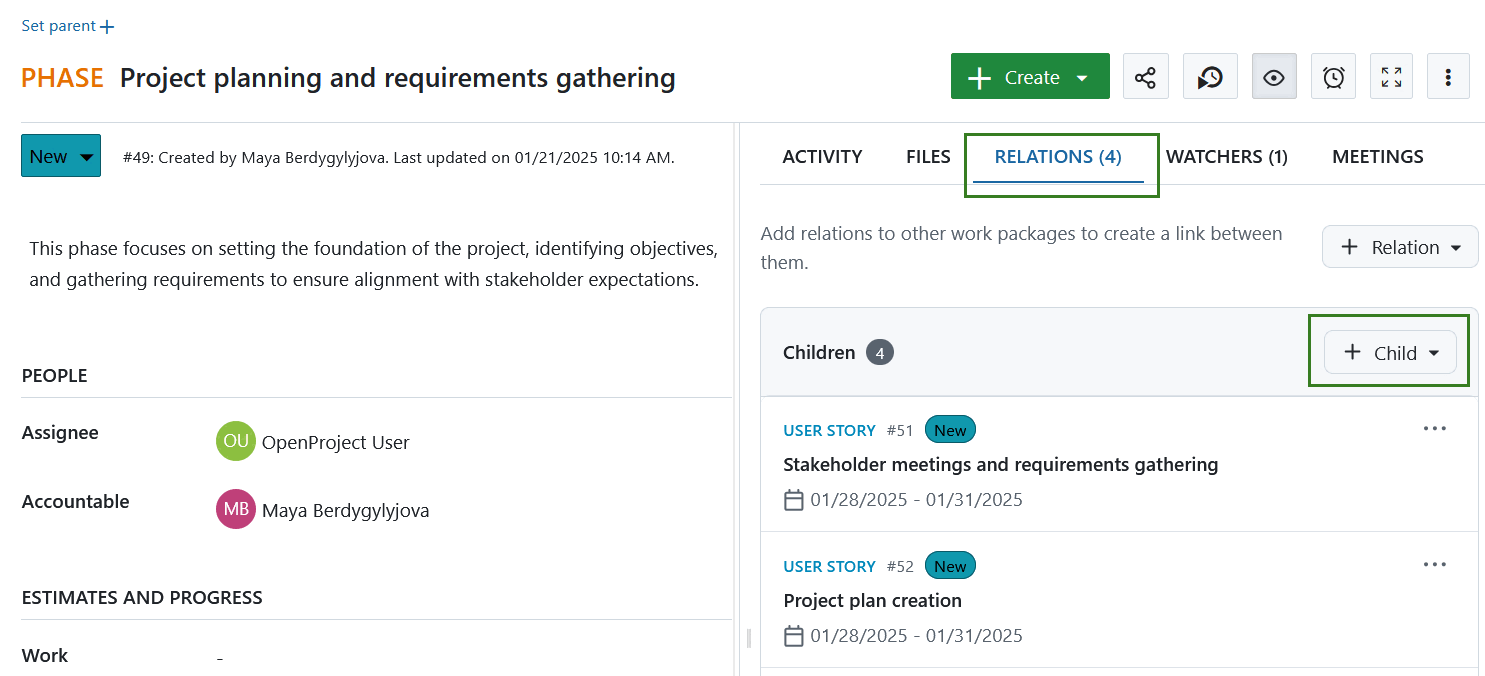Click the Children count badge
The height and width of the screenshot is (676, 1485).
880,352
